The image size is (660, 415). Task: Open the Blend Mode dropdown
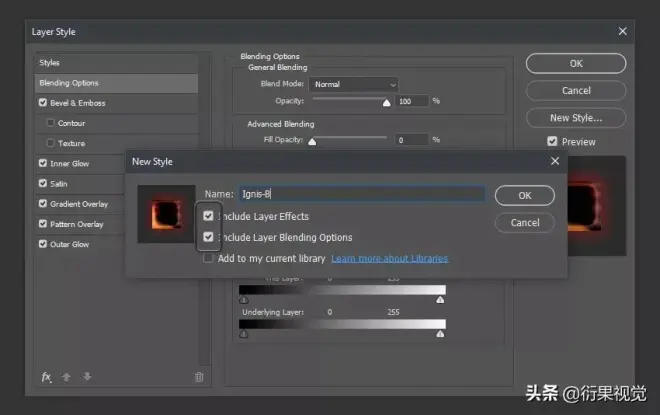click(x=354, y=84)
